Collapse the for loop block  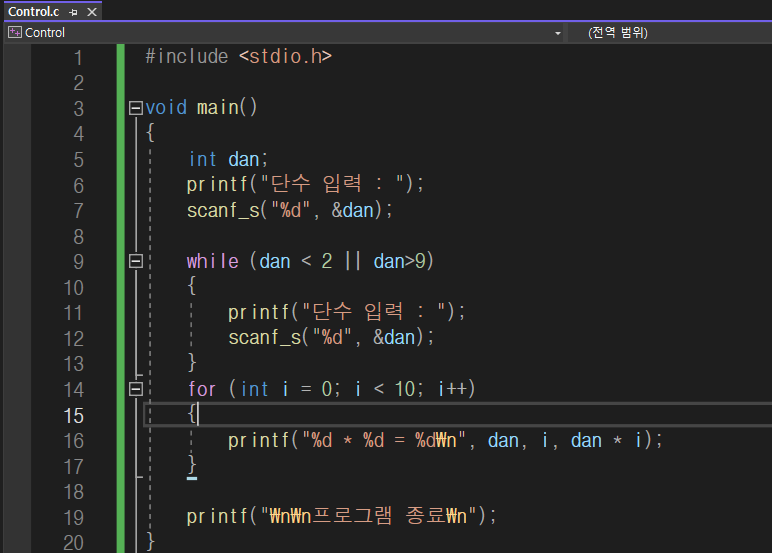(x=136, y=389)
